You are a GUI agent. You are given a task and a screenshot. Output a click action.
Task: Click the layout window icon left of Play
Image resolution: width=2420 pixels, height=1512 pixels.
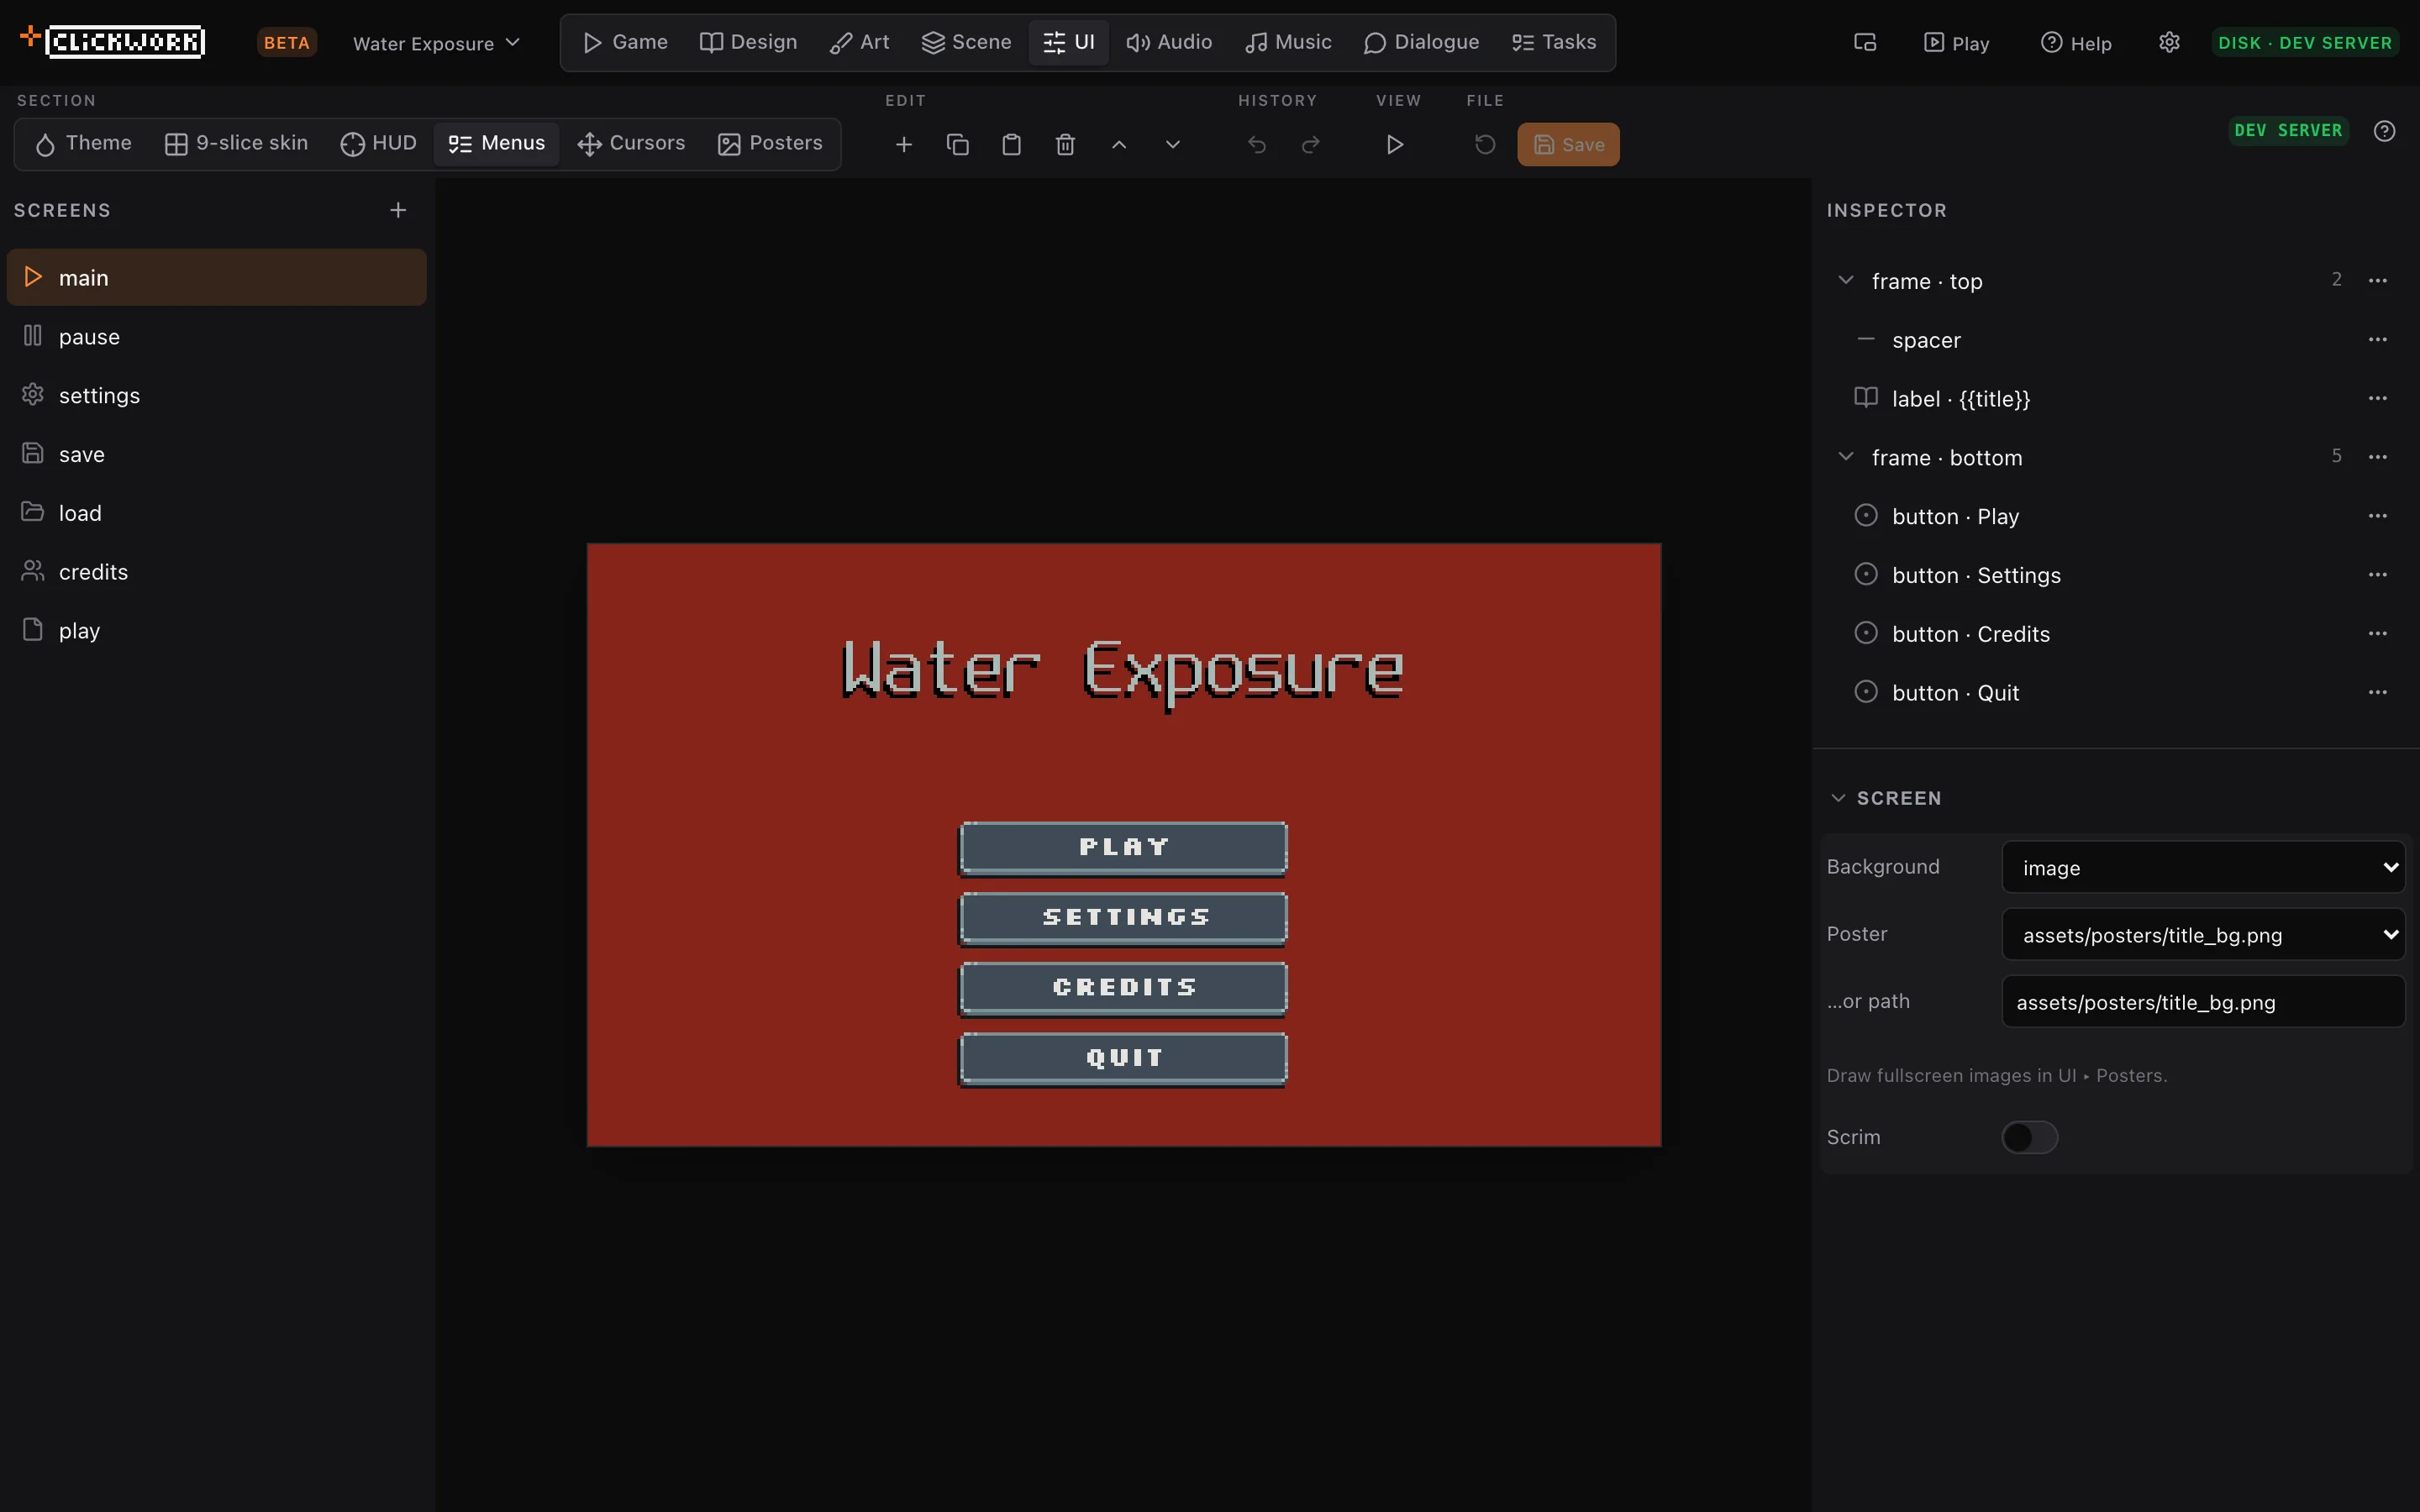click(1865, 42)
